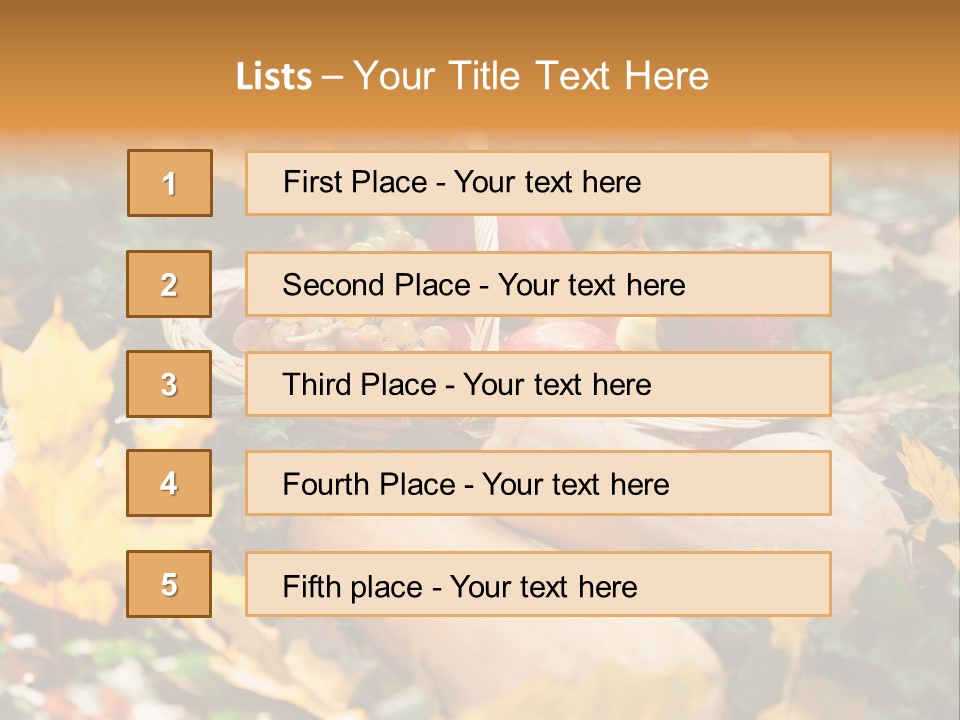Select the number 5 box
960x720 pixels.
tap(169, 584)
